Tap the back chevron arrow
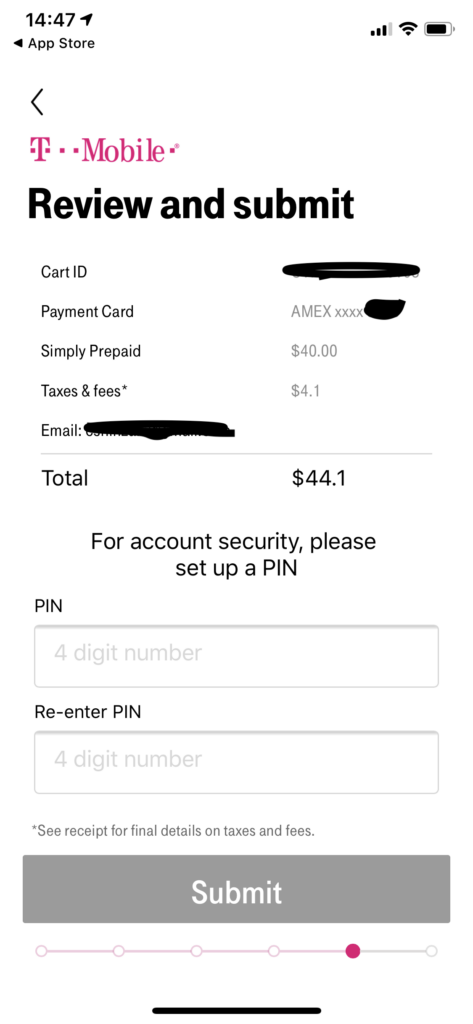 [x=37, y=102]
